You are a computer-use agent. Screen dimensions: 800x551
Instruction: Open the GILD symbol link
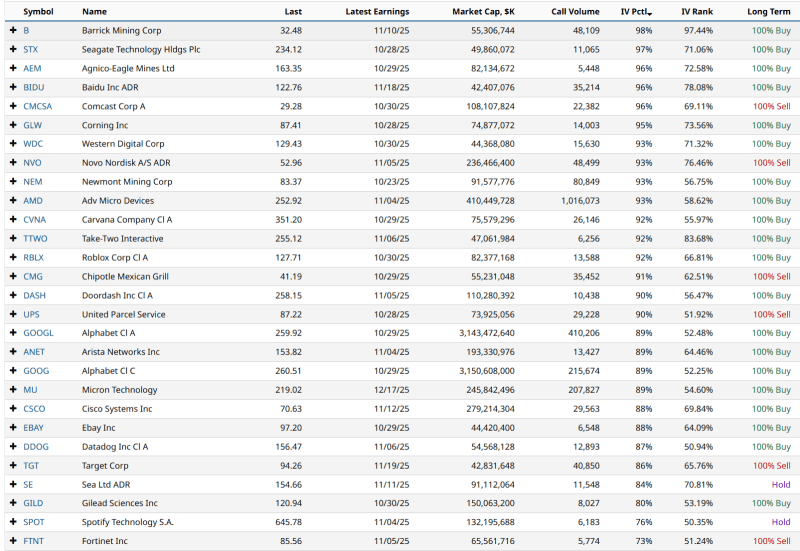coord(33,503)
